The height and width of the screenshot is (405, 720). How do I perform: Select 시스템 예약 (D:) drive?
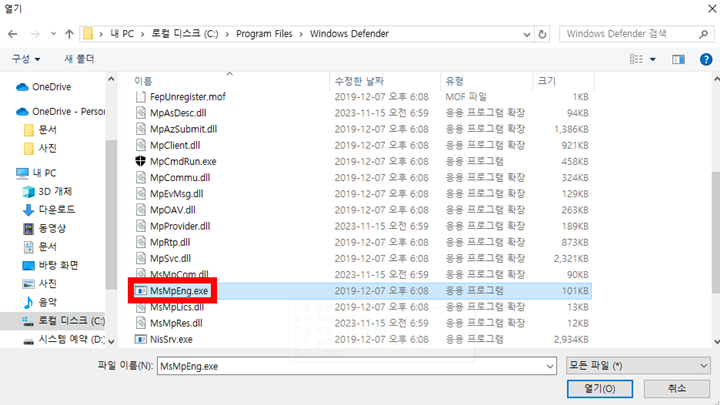(63, 340)
